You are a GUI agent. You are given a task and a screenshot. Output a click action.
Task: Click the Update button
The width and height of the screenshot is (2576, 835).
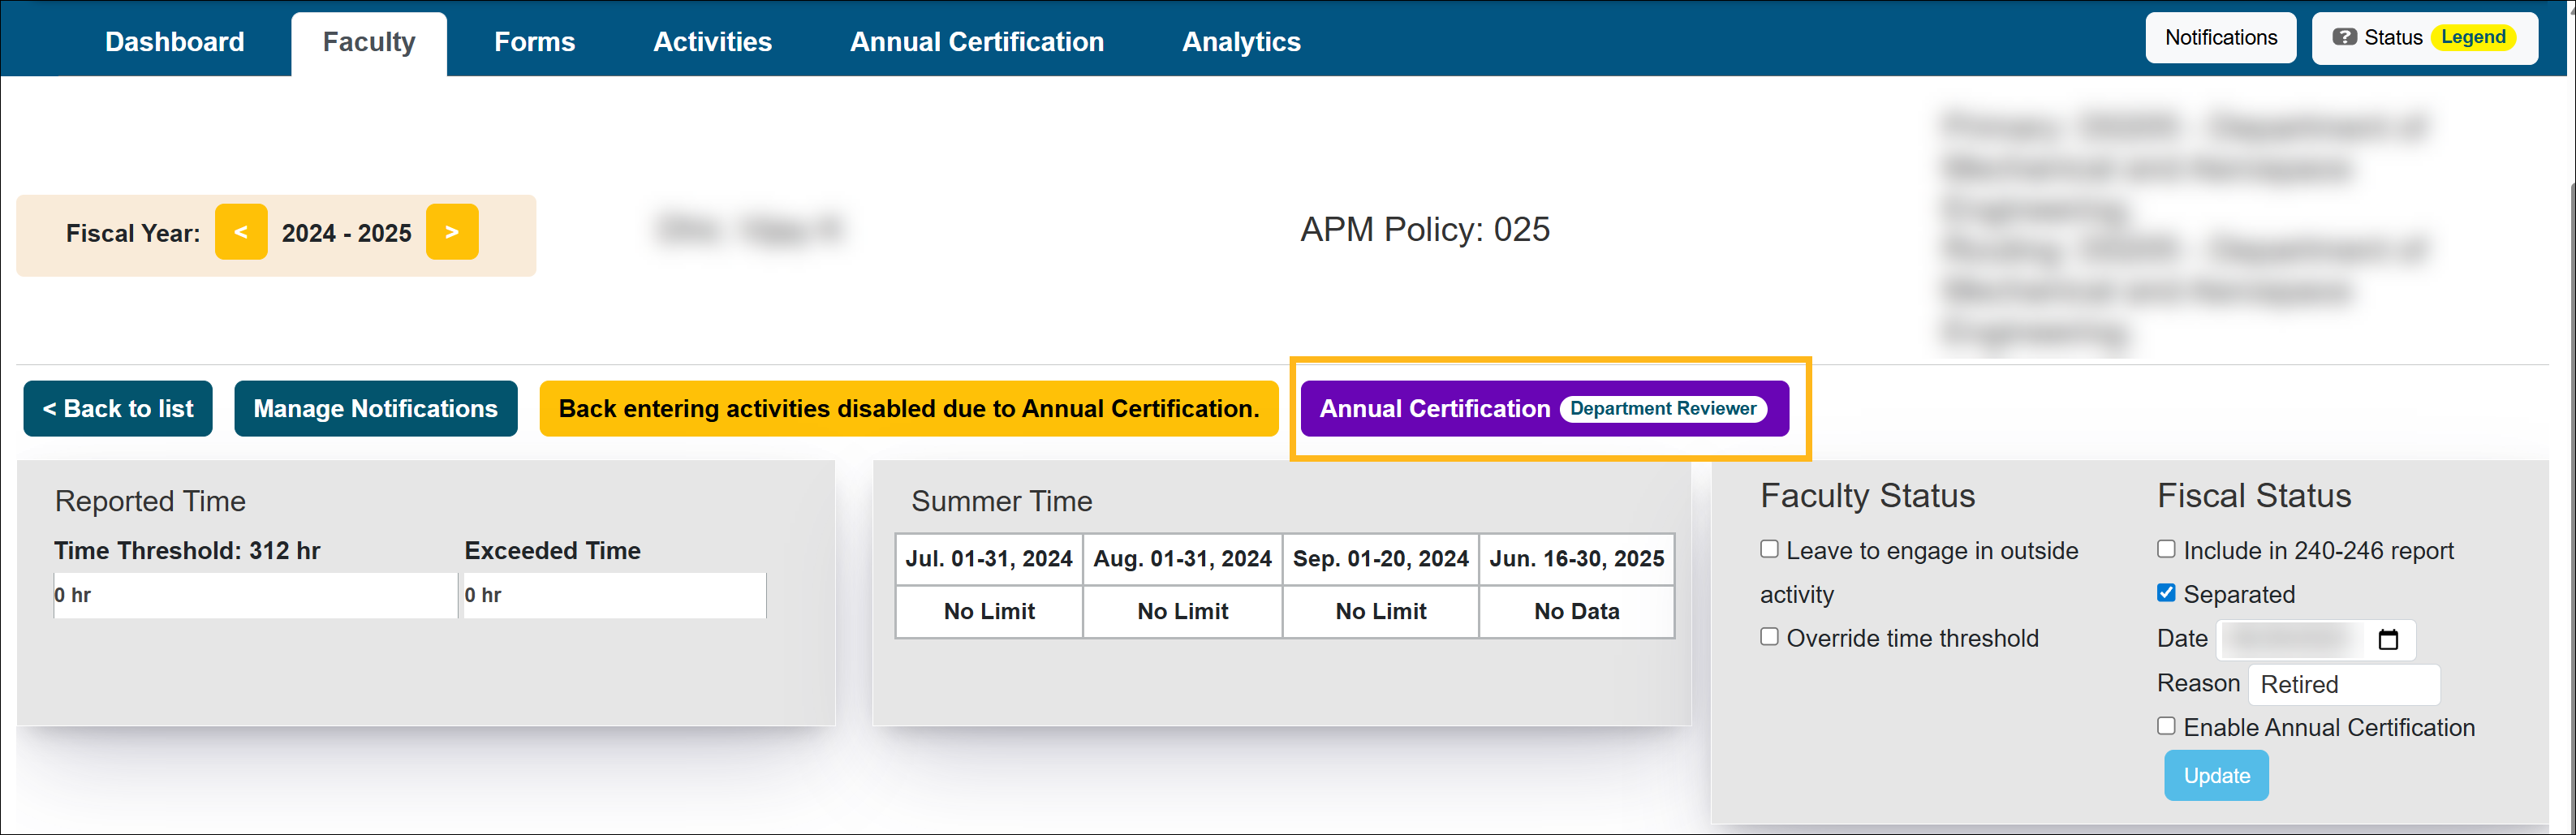(x=2216, y=775)
